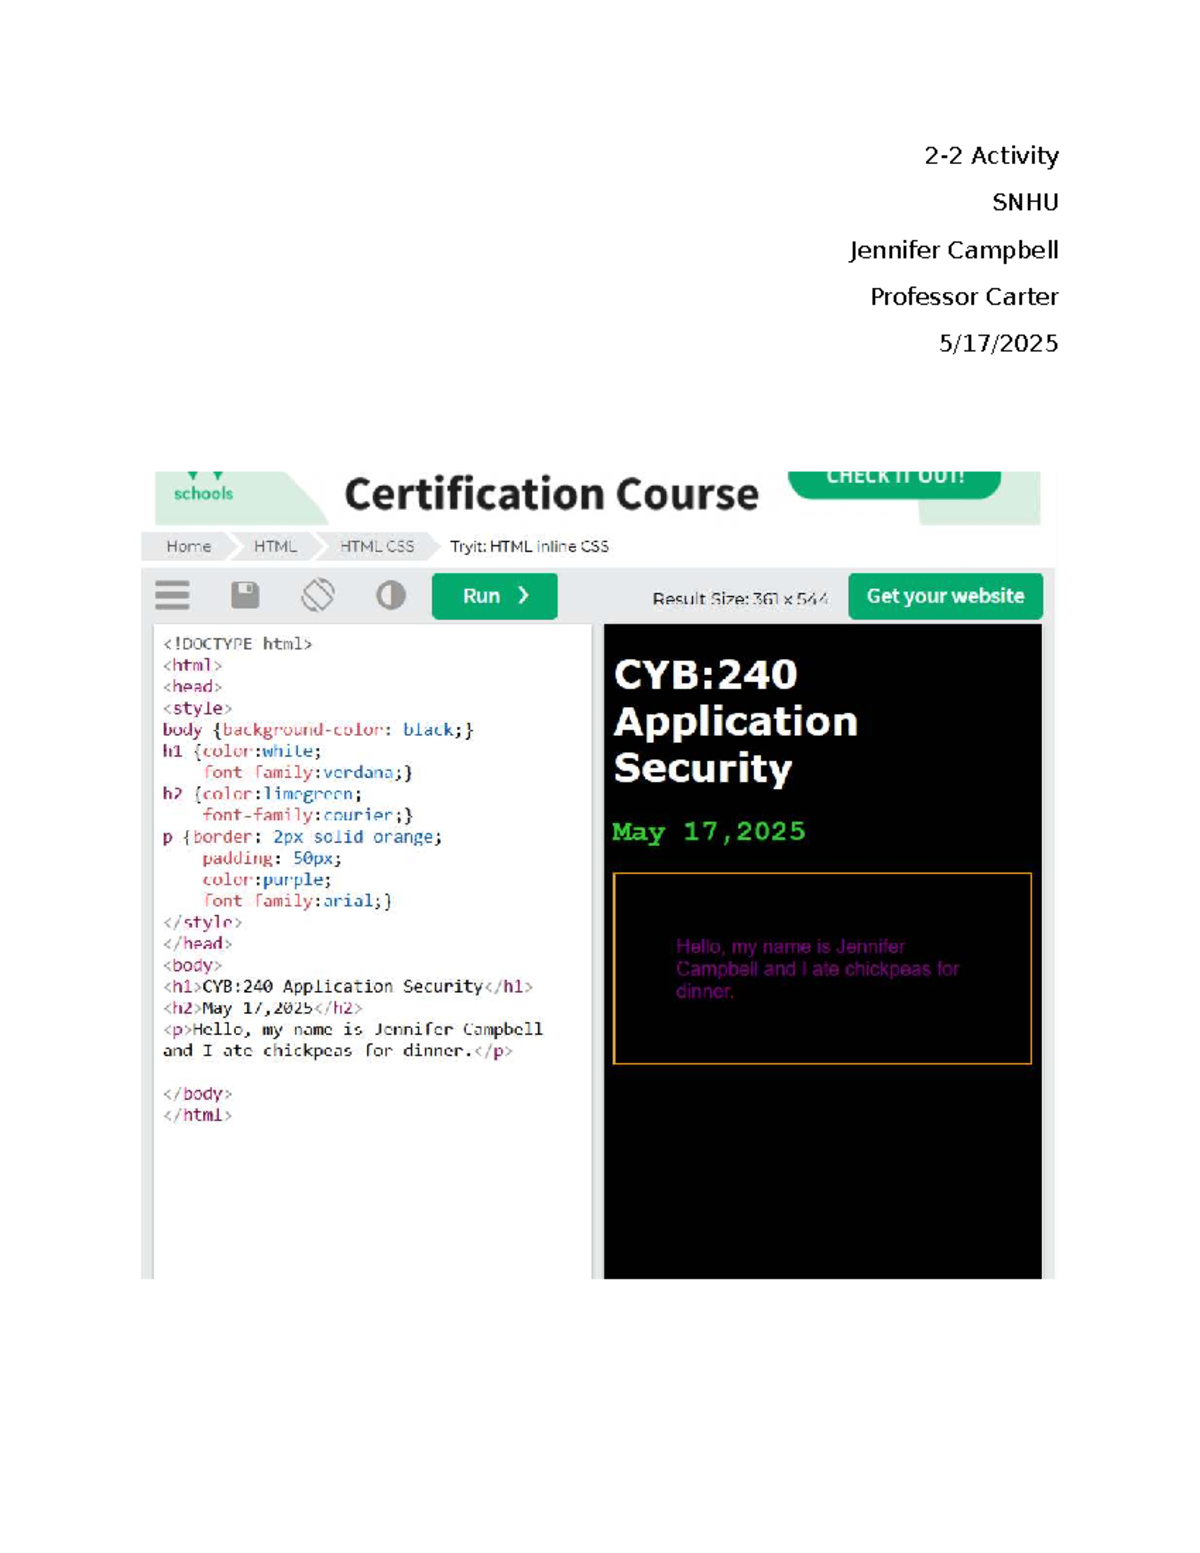Navigate to the Home breadcrumb
This screenshot has height=1553, width=1200.
click(x=190, y=546)
